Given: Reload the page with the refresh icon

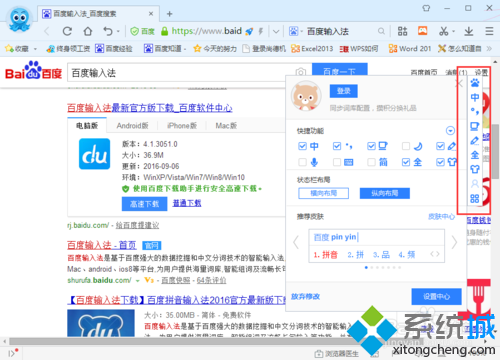Looking at the screenshot, I should 67,31.
